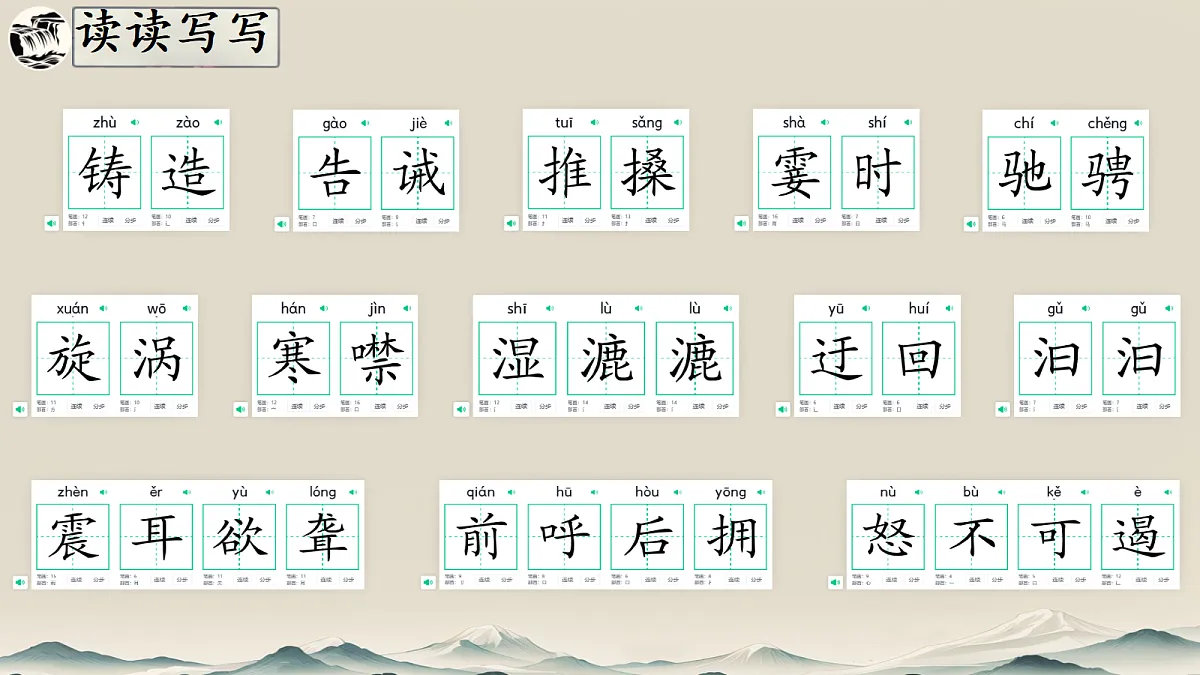This screenshot has width=1200, height=675.
Task: Click 分步 under the character 拥
Action: coord(757,579)
